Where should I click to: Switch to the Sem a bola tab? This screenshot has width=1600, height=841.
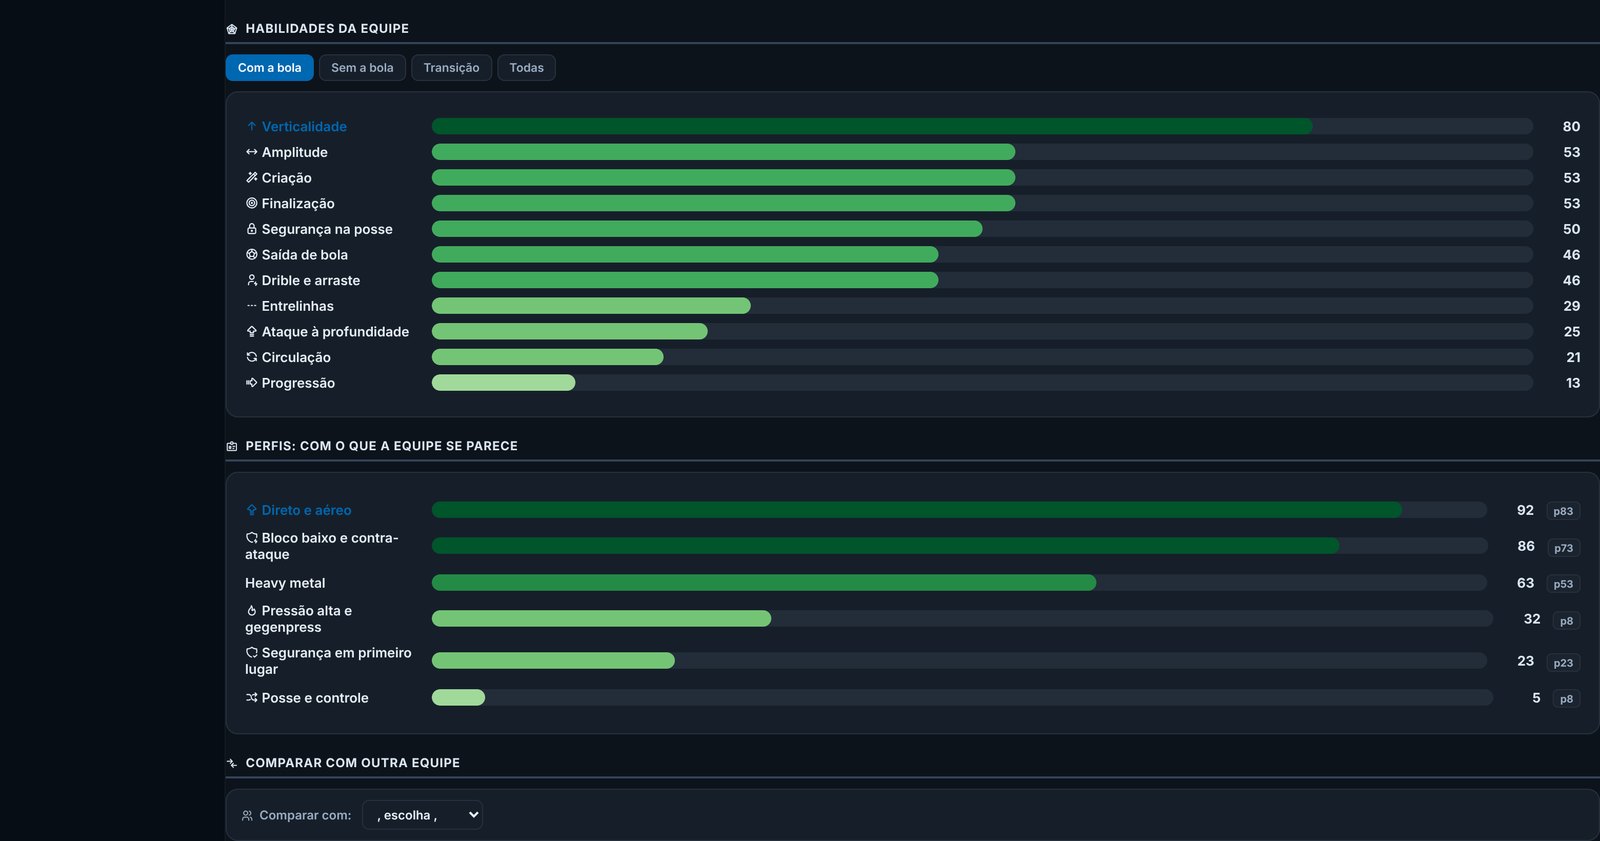coord(362,68)
